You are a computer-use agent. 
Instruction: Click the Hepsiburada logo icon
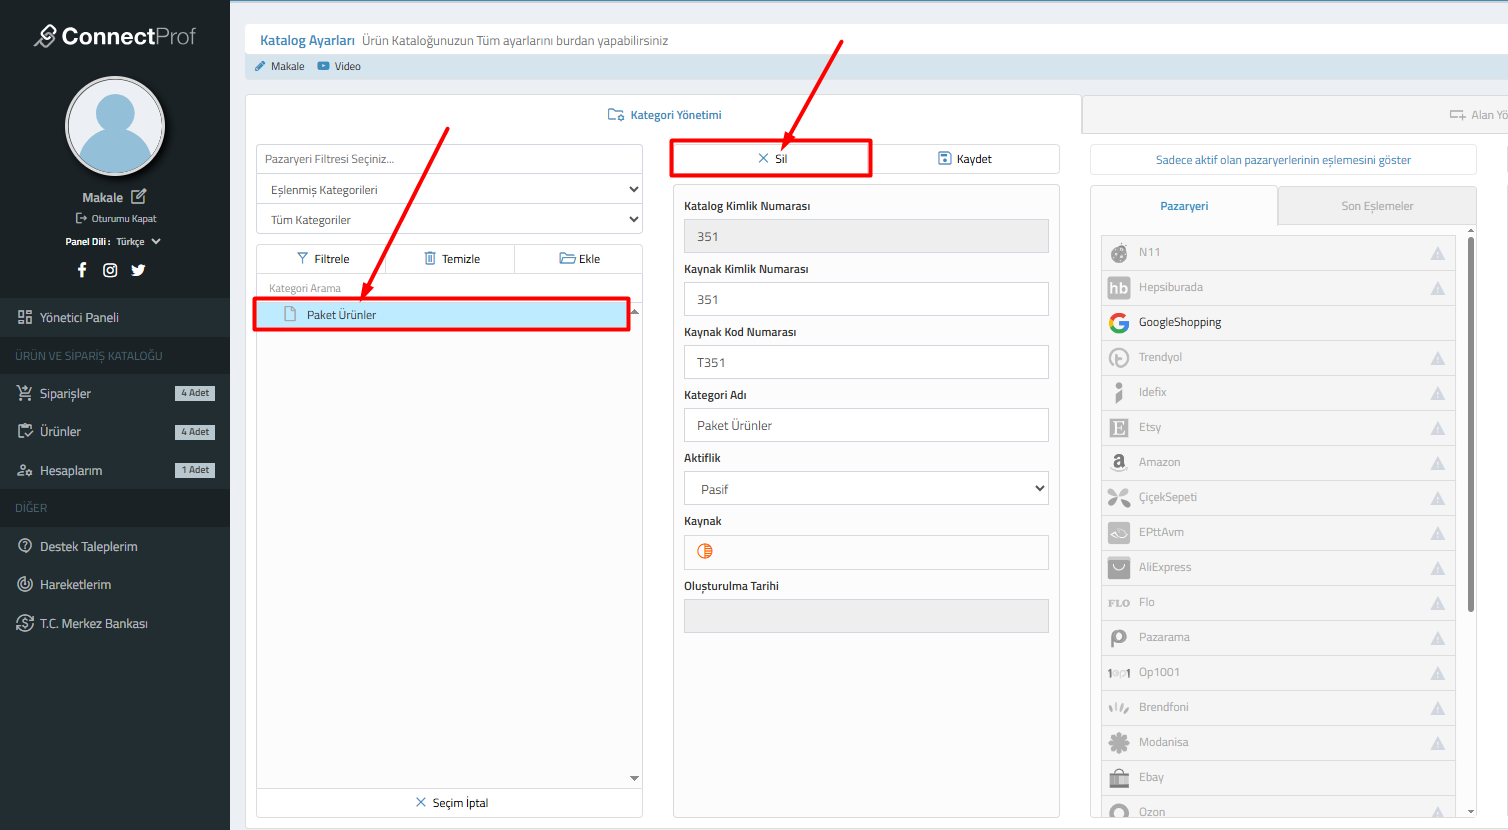1118,288
